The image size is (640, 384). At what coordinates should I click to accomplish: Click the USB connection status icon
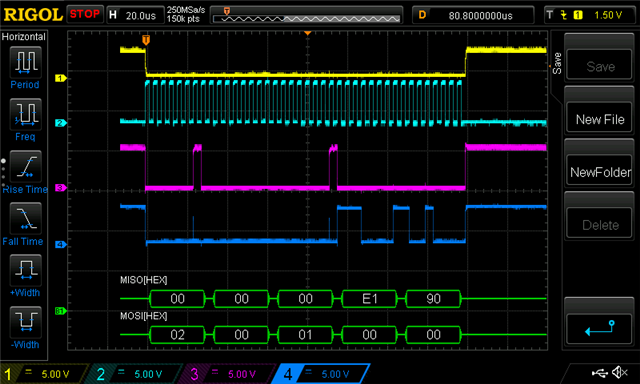[599, 372]
